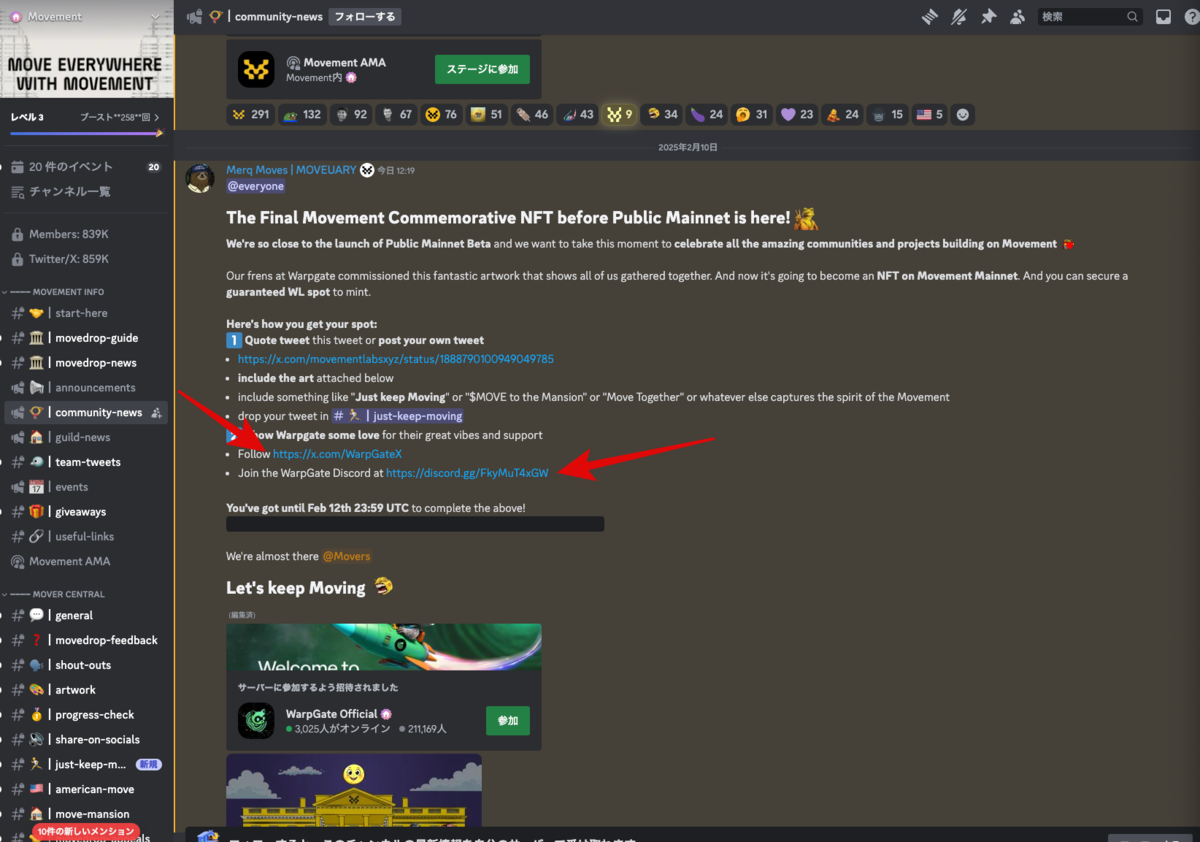This screenshot has height=842, width=1200.
Task: Open the team-tweets channel
Action: click(85, 462)
